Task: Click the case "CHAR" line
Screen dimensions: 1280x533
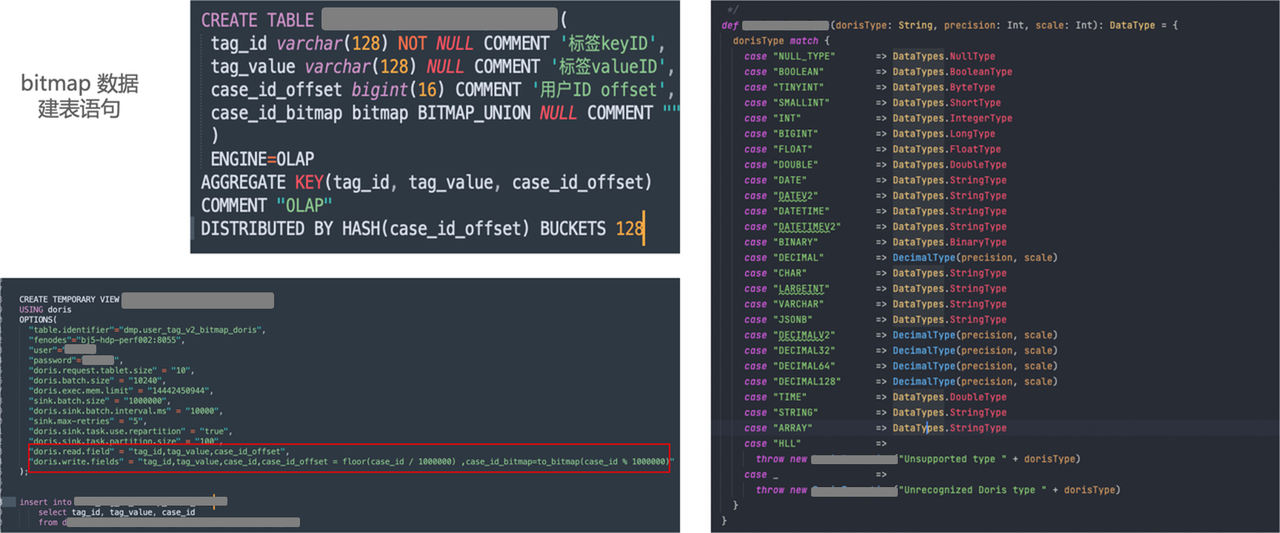Action: [x=875, y=273]
